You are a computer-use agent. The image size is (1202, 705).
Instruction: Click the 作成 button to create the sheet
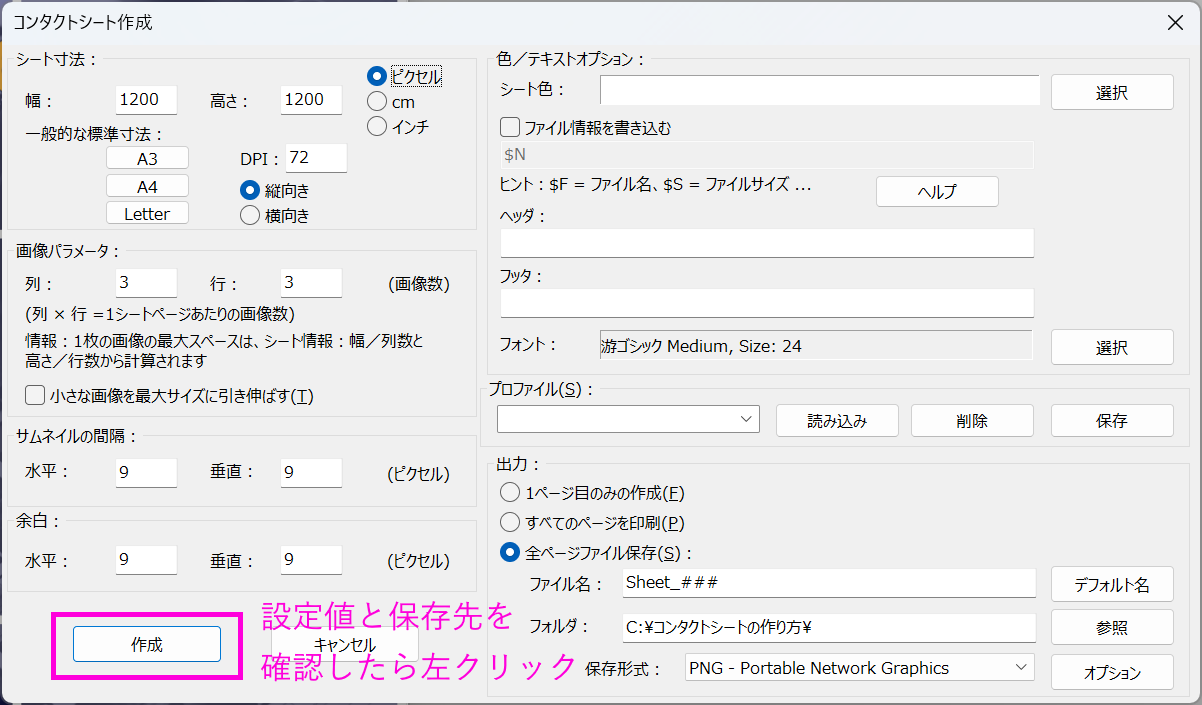147,645
